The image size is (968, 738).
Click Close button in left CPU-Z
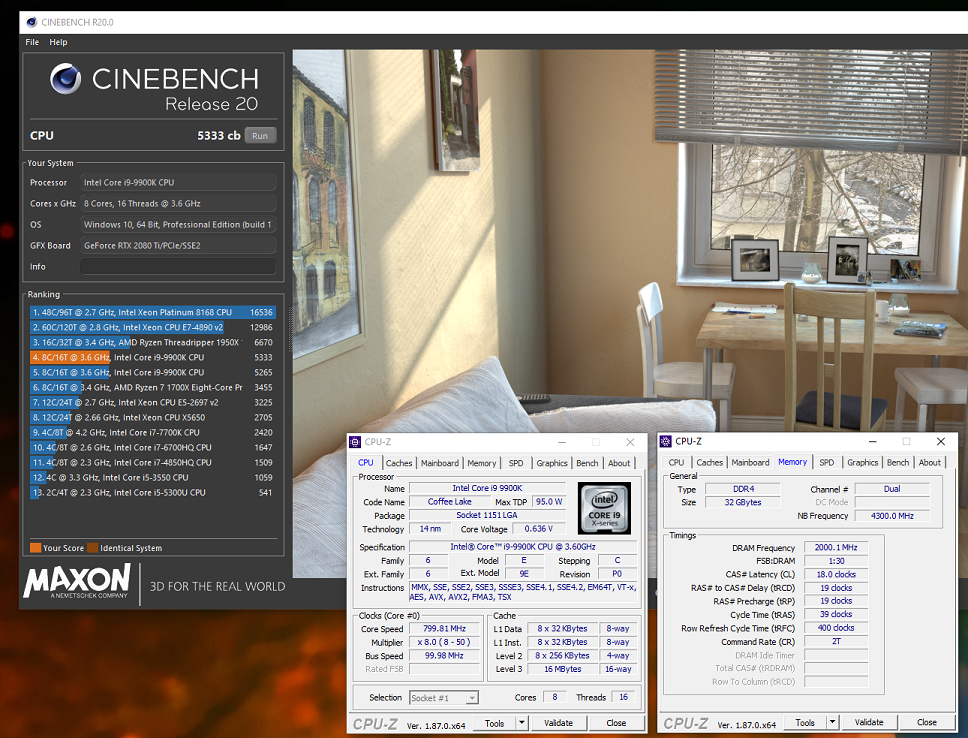coord(616,723)
